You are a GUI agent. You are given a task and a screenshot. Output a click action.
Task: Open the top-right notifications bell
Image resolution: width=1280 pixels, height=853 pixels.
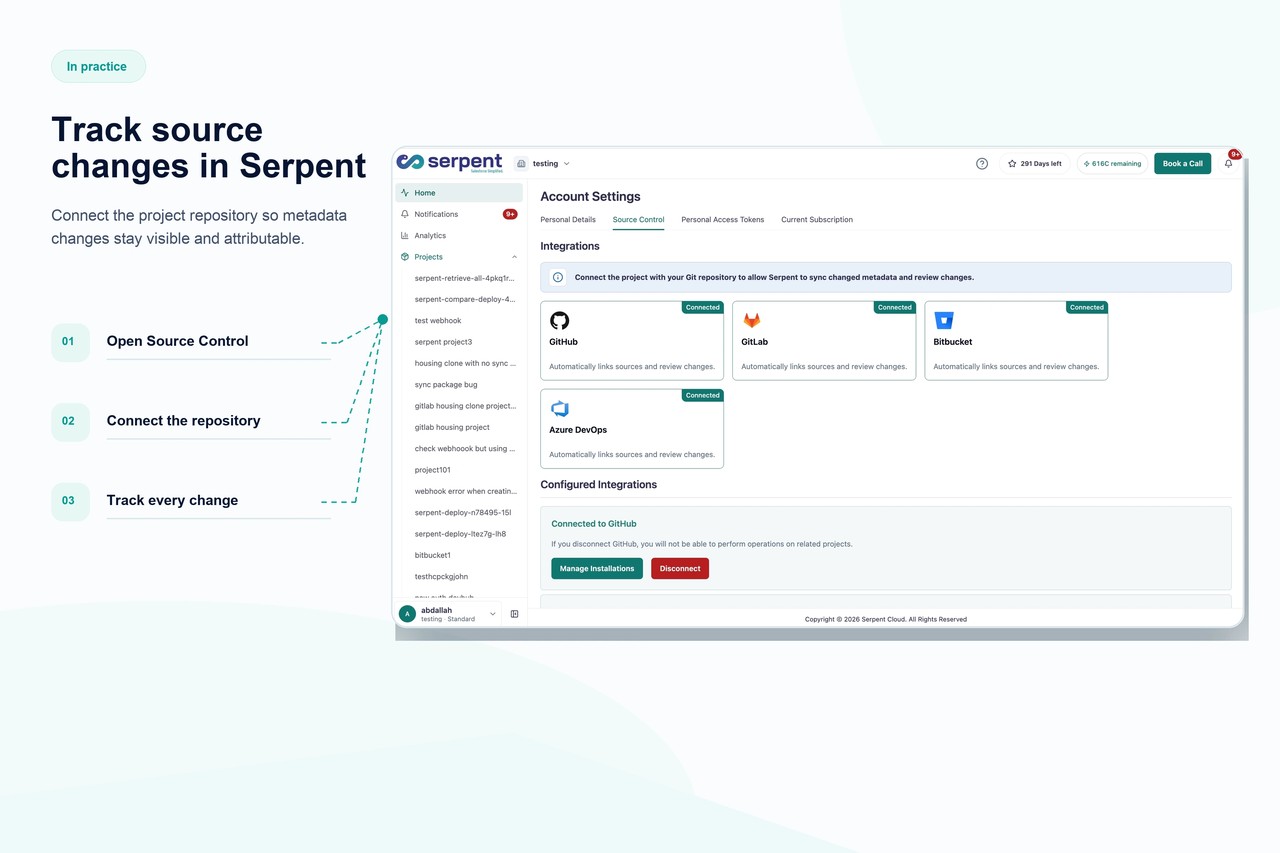(x=1229, y=163)
